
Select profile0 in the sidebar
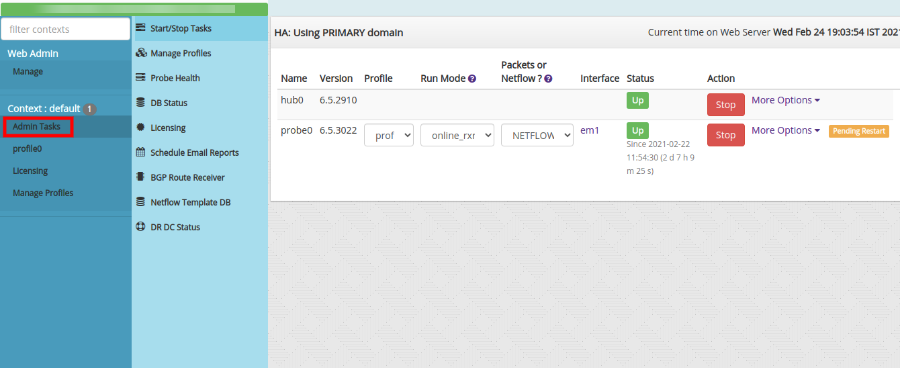click(x=28, y=149)
